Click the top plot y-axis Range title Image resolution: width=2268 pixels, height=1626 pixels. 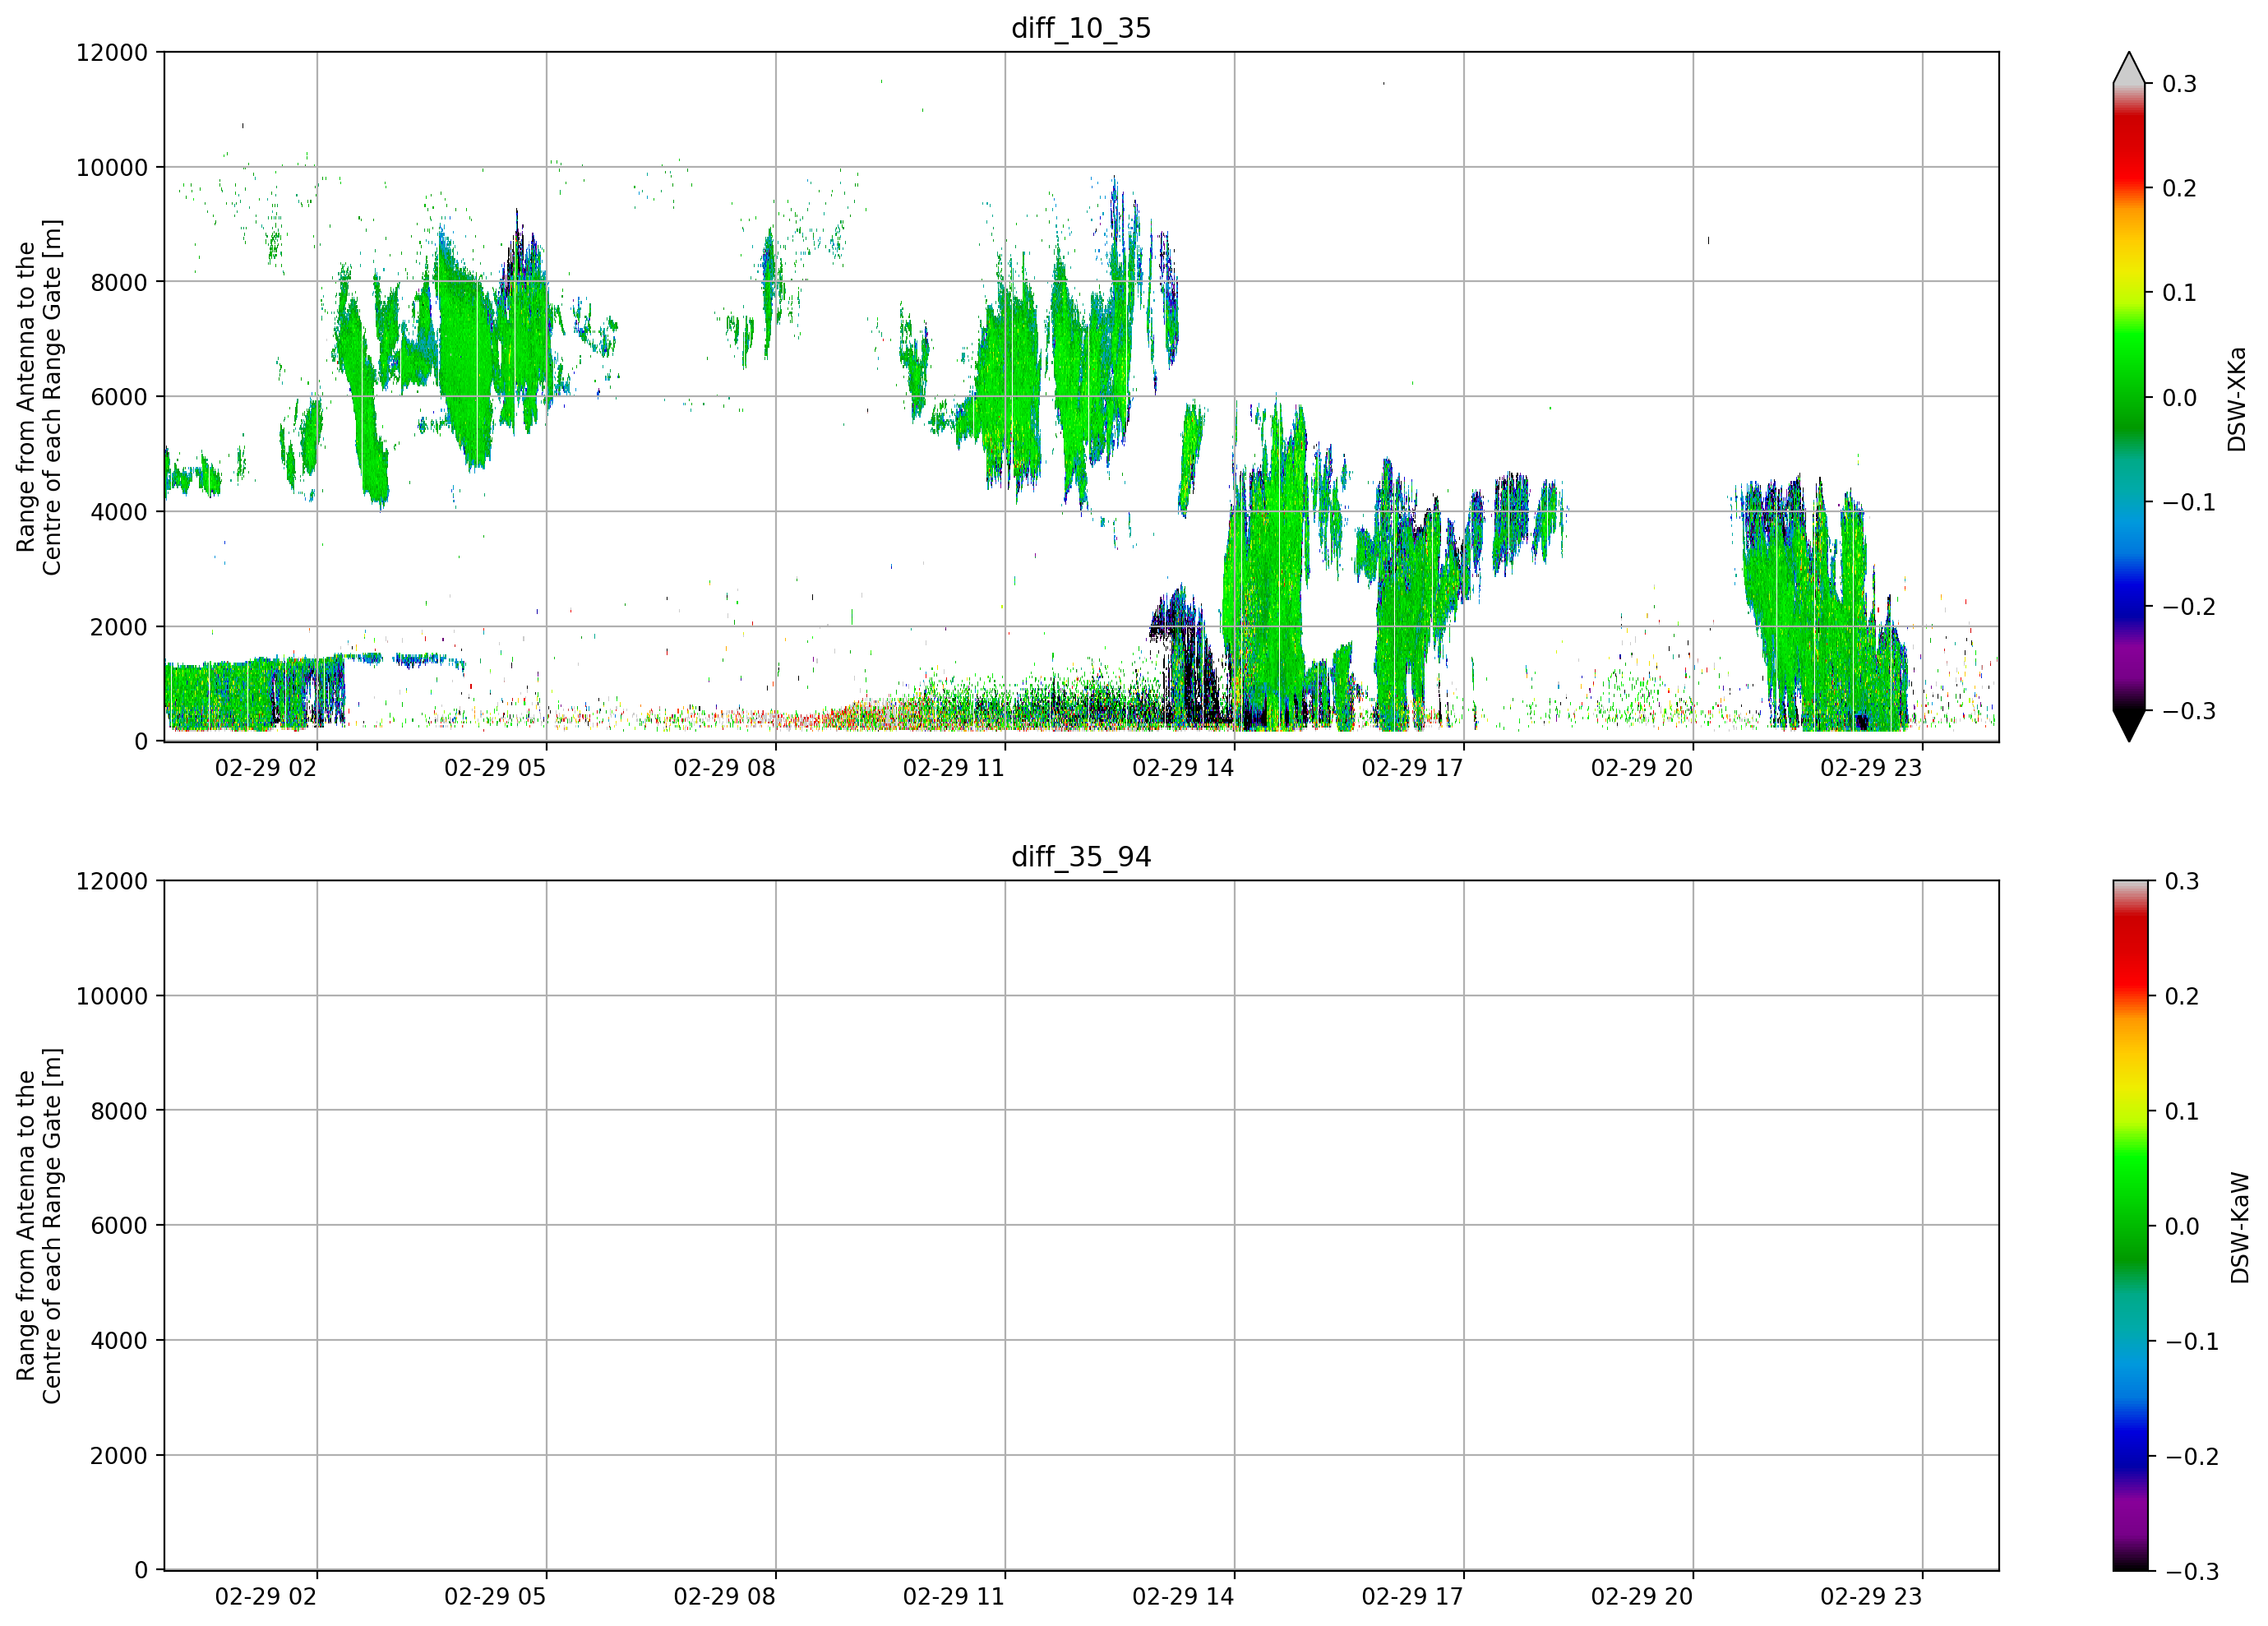39,397
